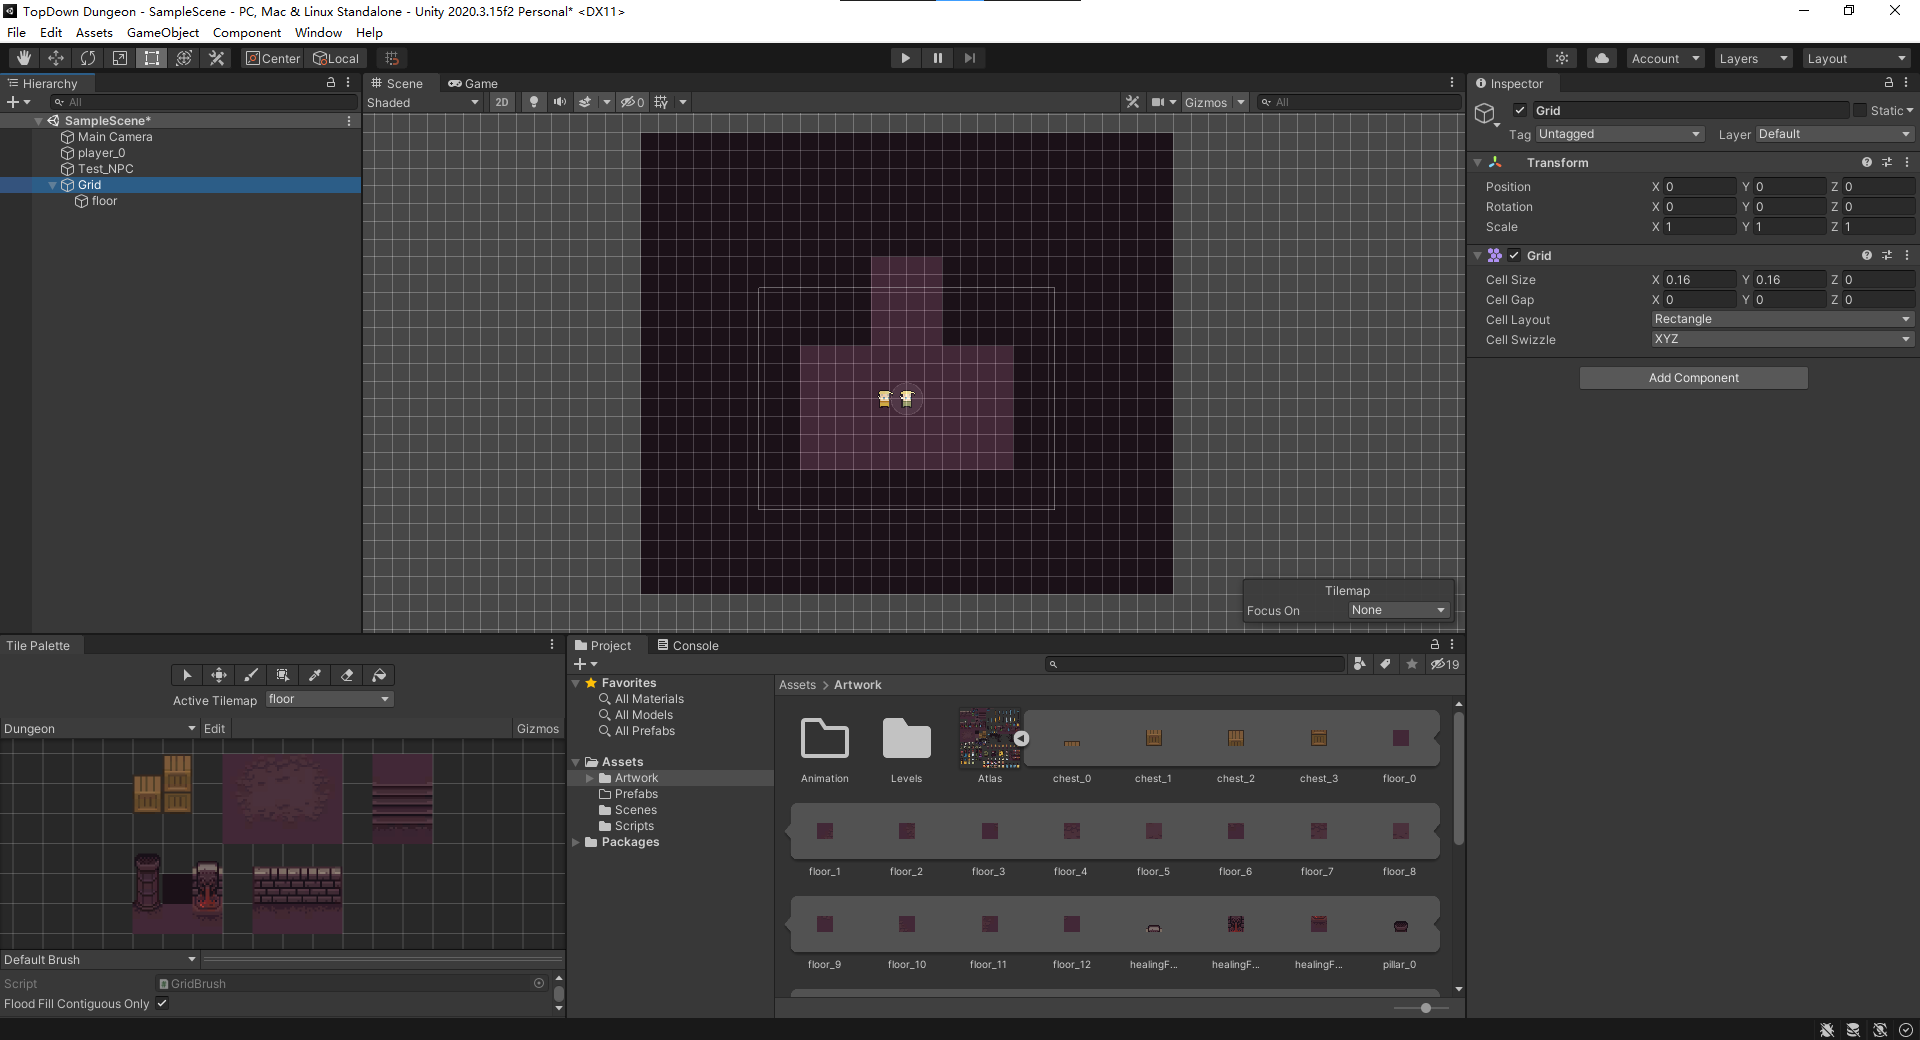
Task: Toggle scene lighting bulb icon
Action: tap(534, 102)
